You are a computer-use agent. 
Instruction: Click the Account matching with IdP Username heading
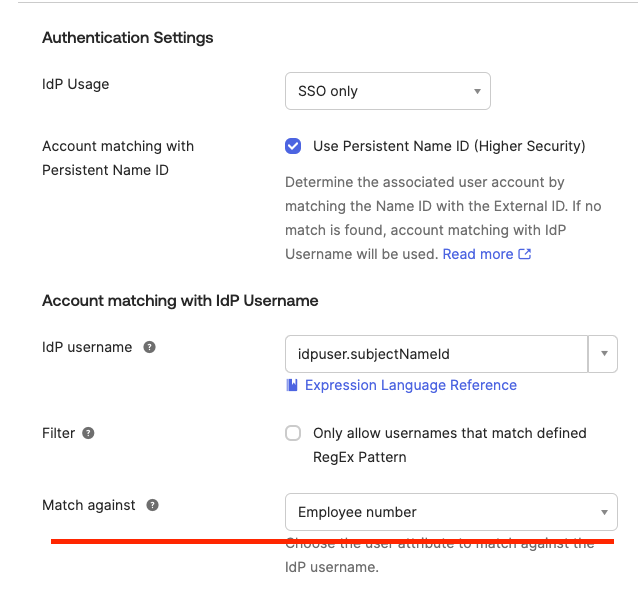(180, 301)
